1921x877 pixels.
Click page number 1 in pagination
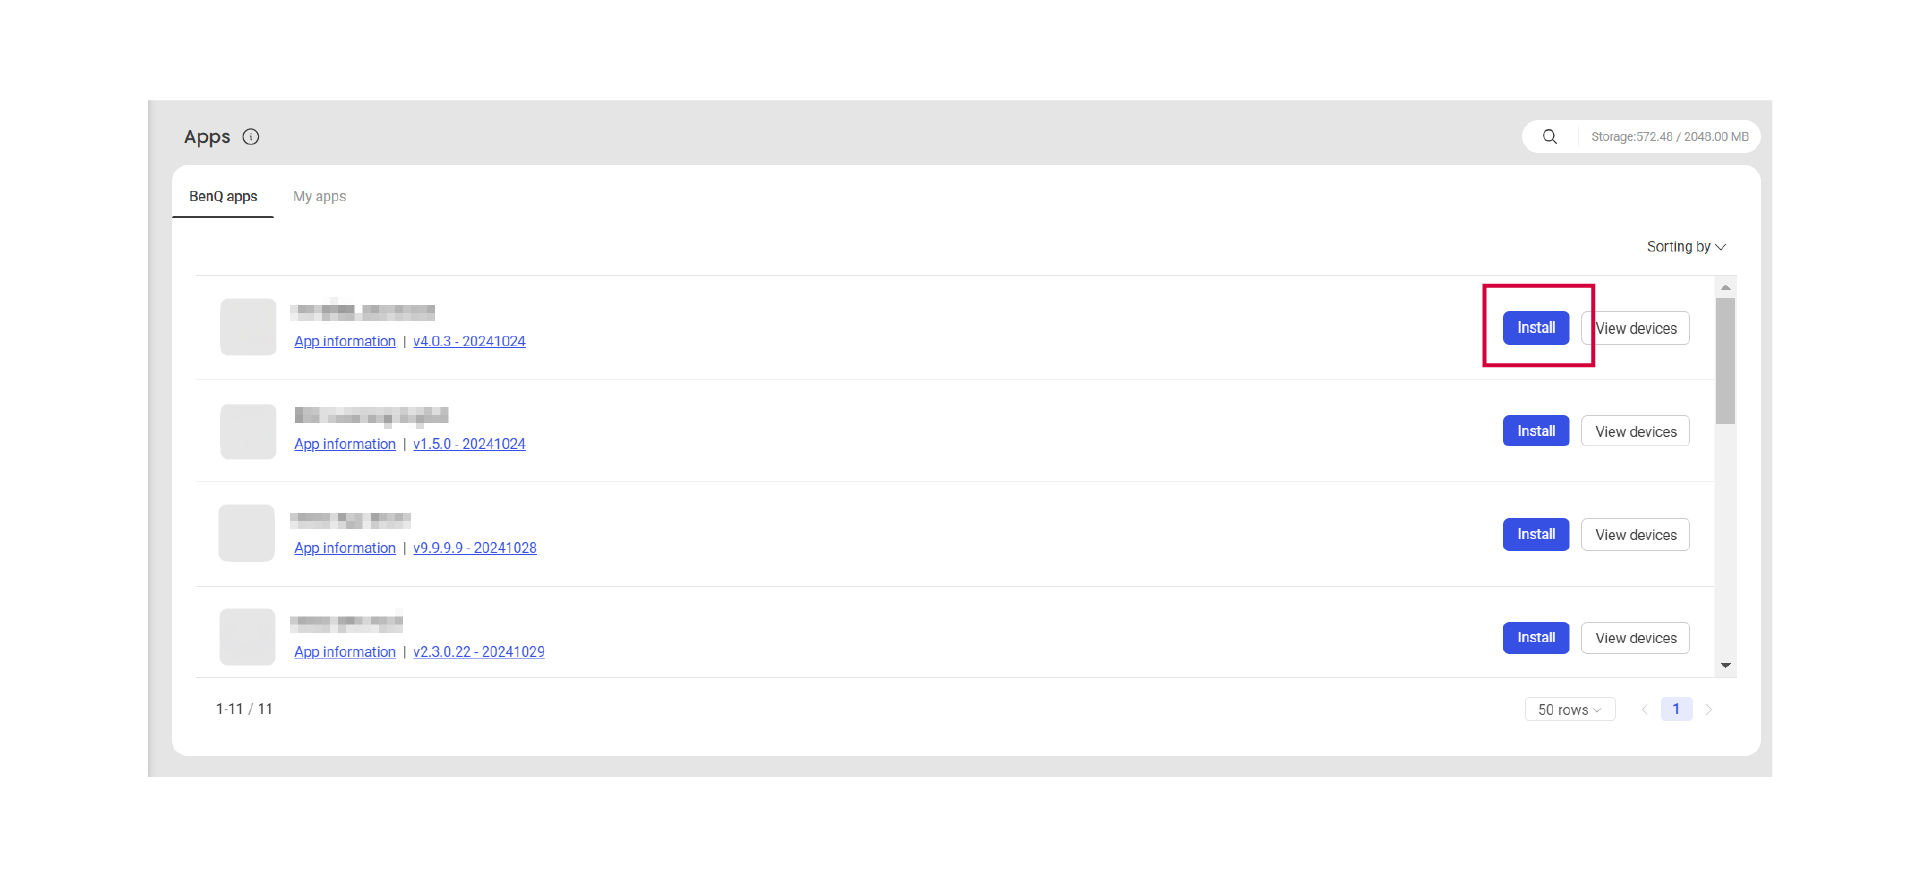pos(1676,709)
